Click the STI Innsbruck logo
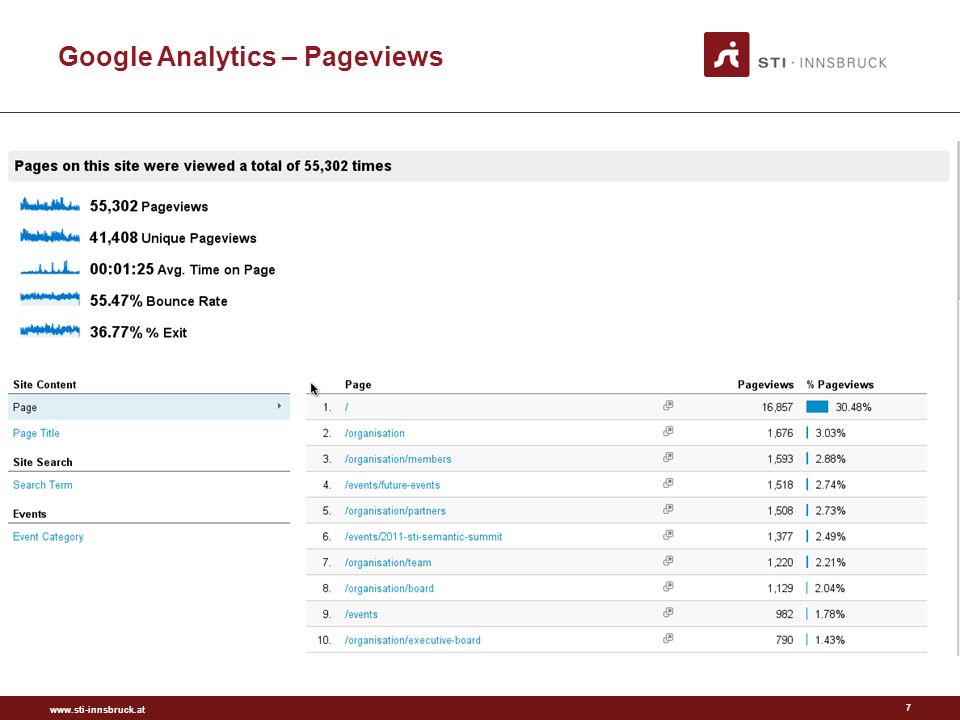 795,54
